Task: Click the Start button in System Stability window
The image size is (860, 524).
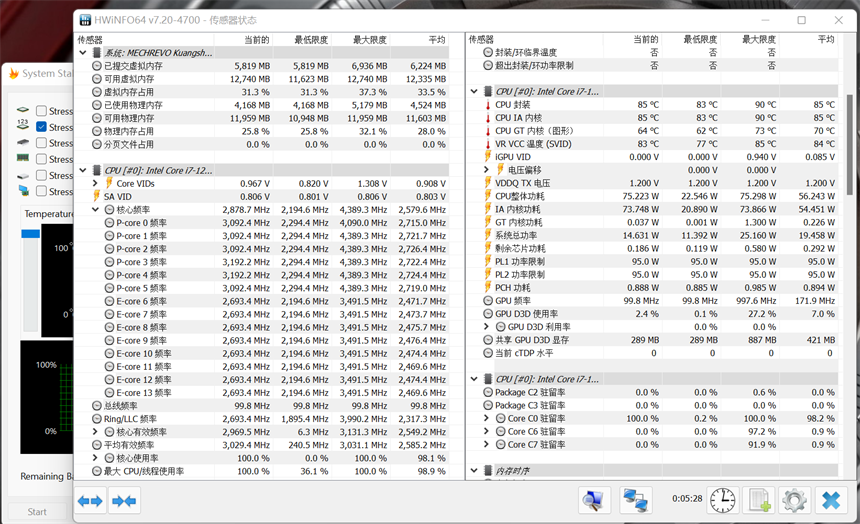Action: coord(37,511)
